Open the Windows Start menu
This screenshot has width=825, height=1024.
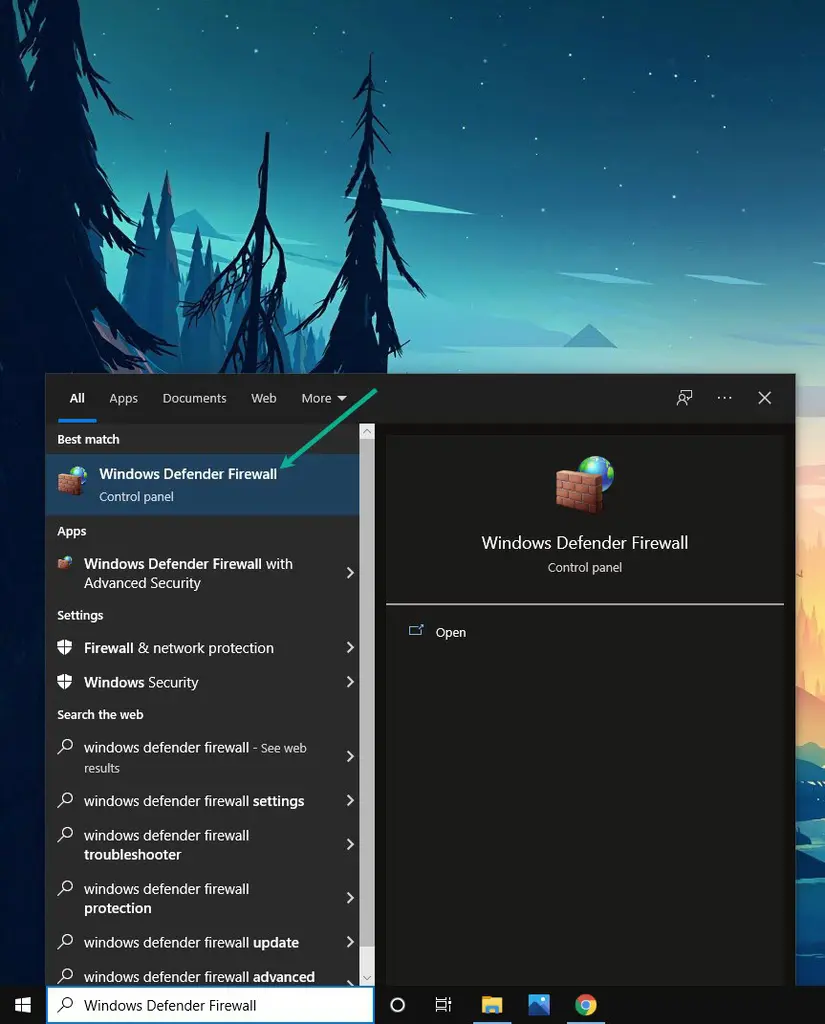pyautogui.click(x=23, y=1005)
